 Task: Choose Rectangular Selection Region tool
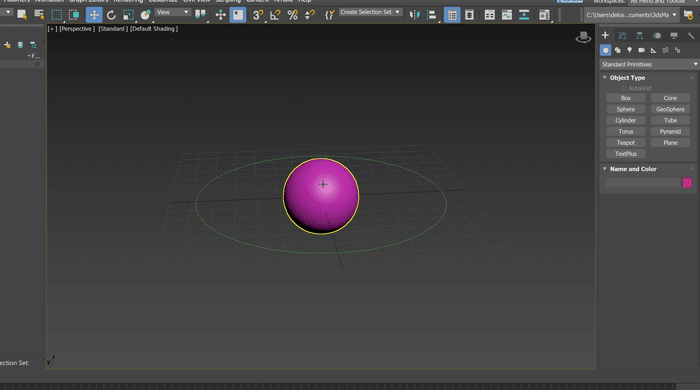click(57, 15)
